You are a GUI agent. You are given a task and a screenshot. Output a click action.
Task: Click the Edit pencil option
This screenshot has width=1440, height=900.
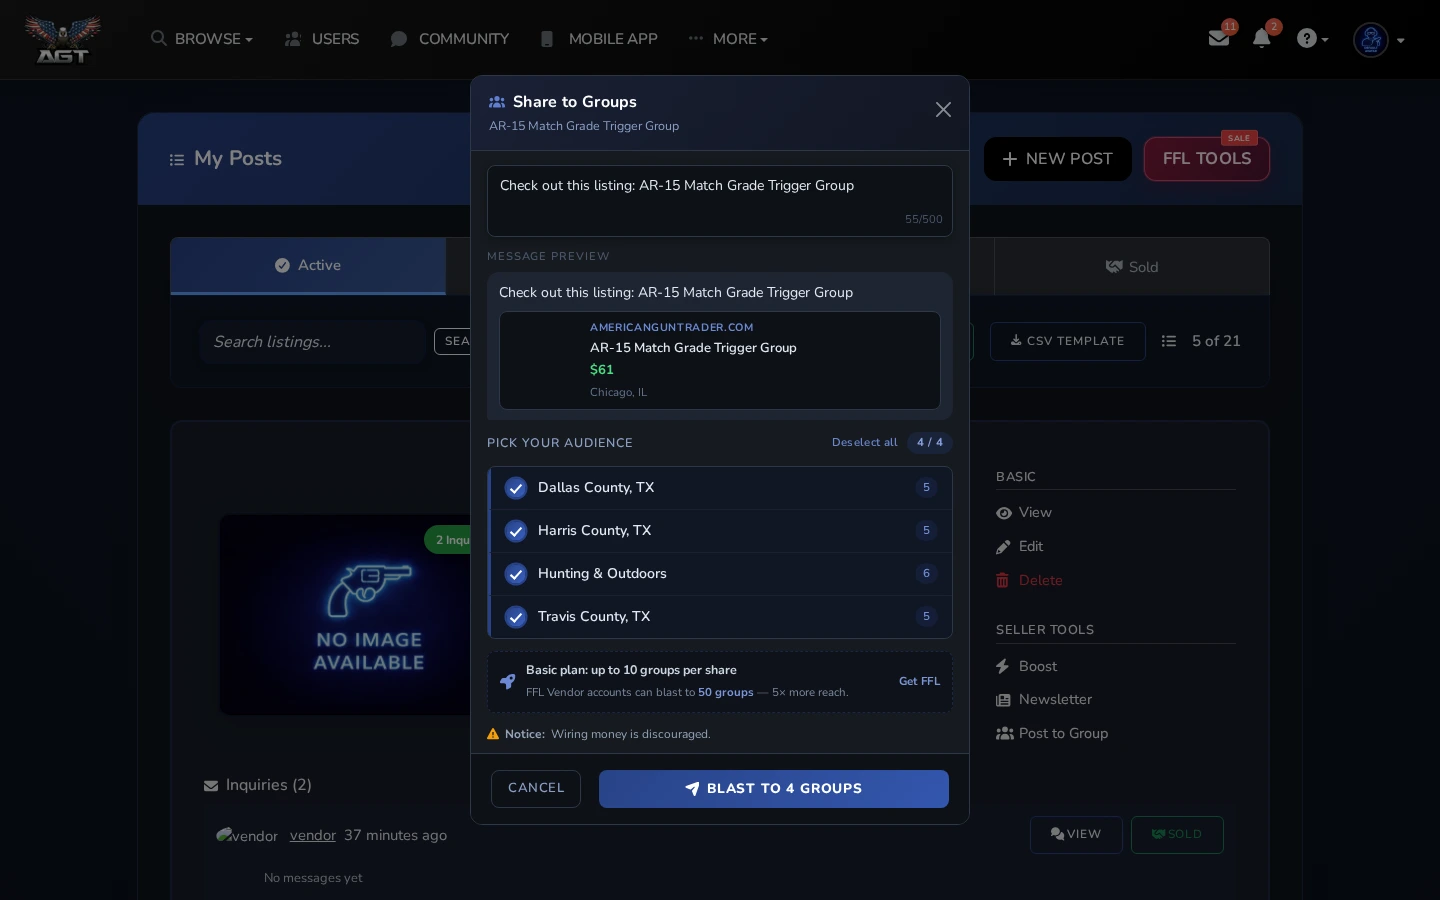pos(1020,547)
